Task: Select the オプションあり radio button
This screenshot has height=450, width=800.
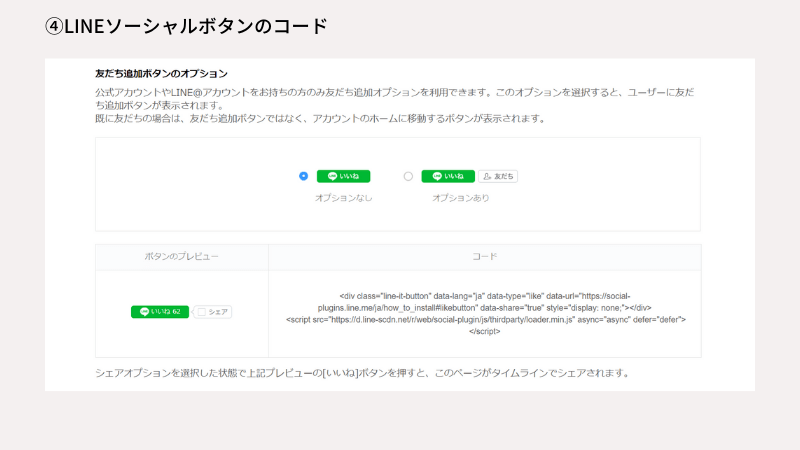Action: [x=408, y=177]
